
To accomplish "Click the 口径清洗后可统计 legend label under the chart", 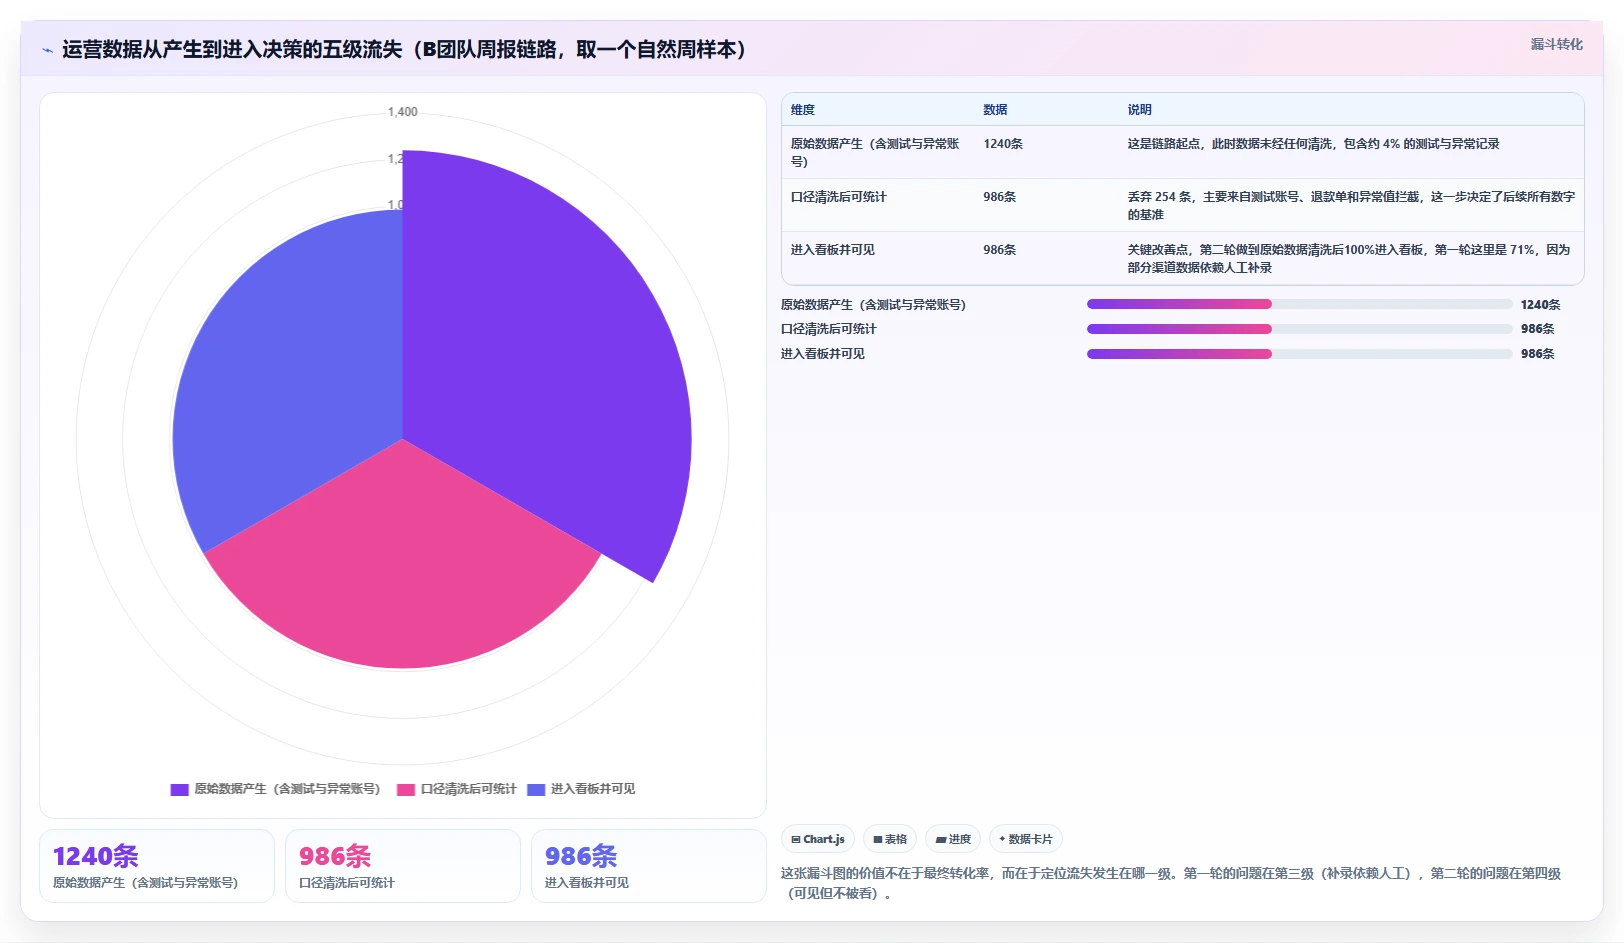I will click(468, 789).
